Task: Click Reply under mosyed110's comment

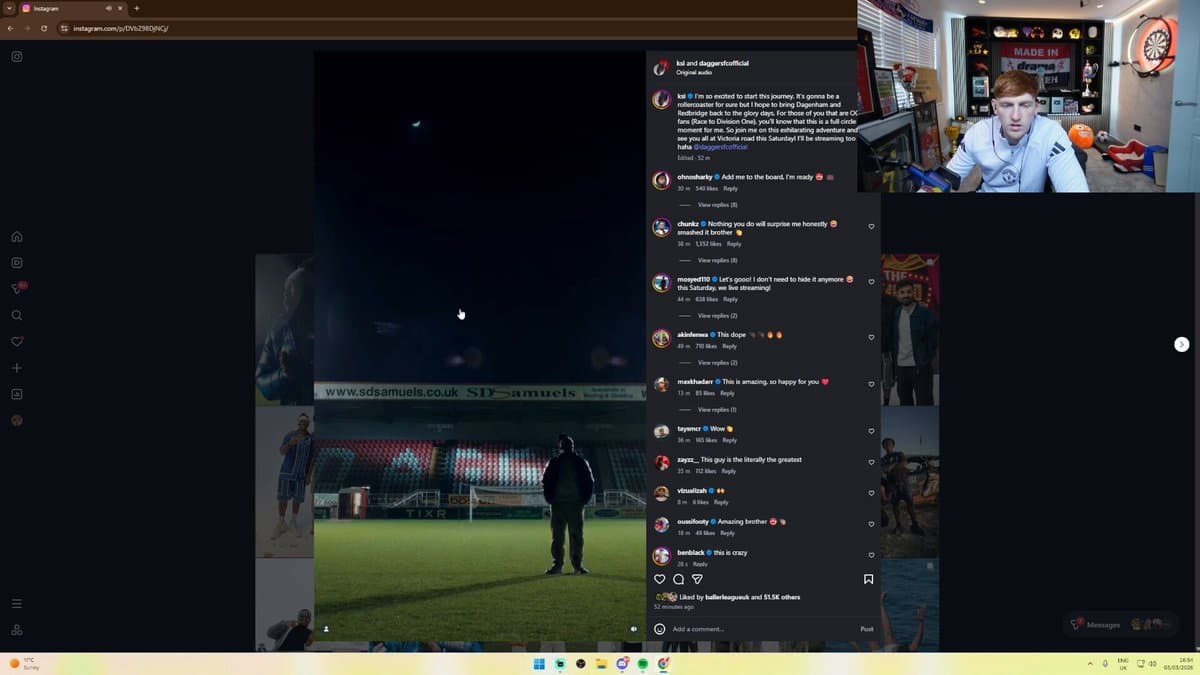Action: point(730,299)
